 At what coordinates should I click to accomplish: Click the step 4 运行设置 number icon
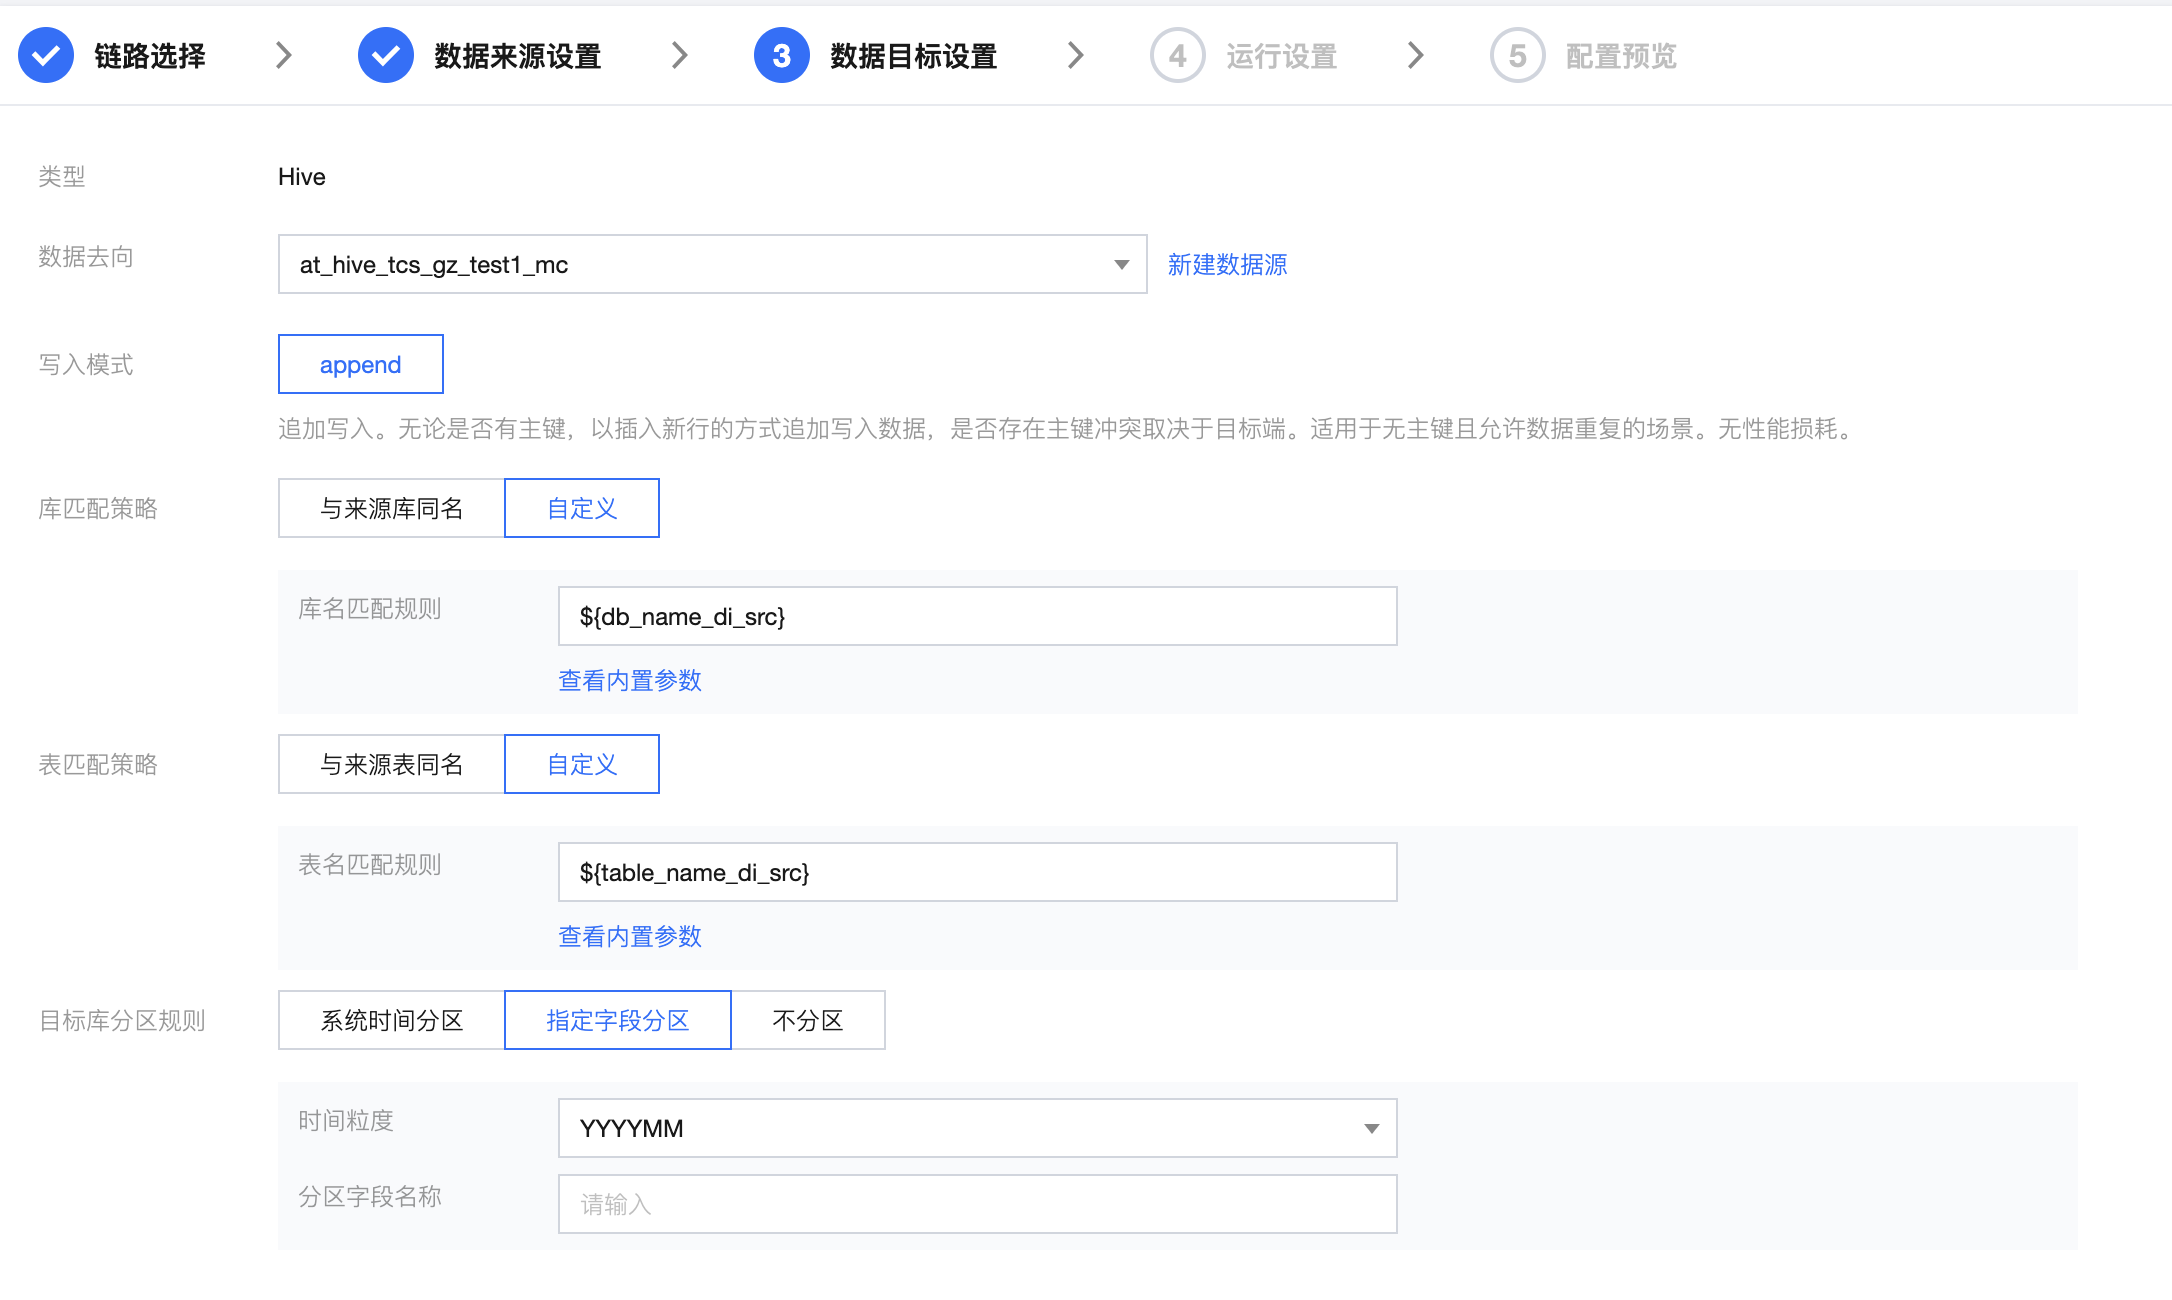[1177, 56]
